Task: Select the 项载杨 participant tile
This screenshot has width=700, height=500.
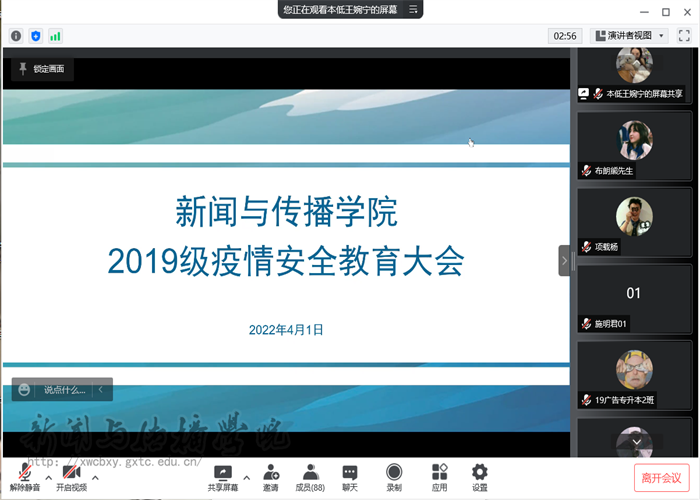Action: pyautogui.click(x=634, y=222)
